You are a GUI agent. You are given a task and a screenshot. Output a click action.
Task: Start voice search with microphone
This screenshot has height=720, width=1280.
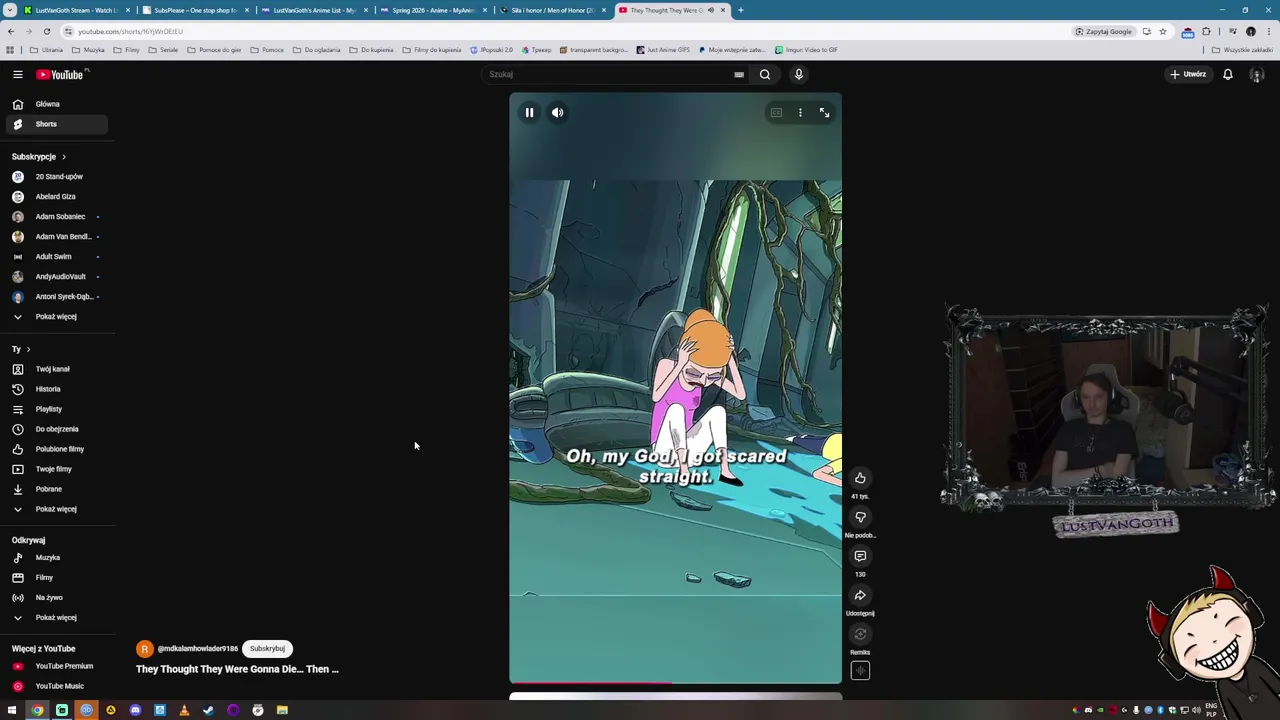(798, 74)
